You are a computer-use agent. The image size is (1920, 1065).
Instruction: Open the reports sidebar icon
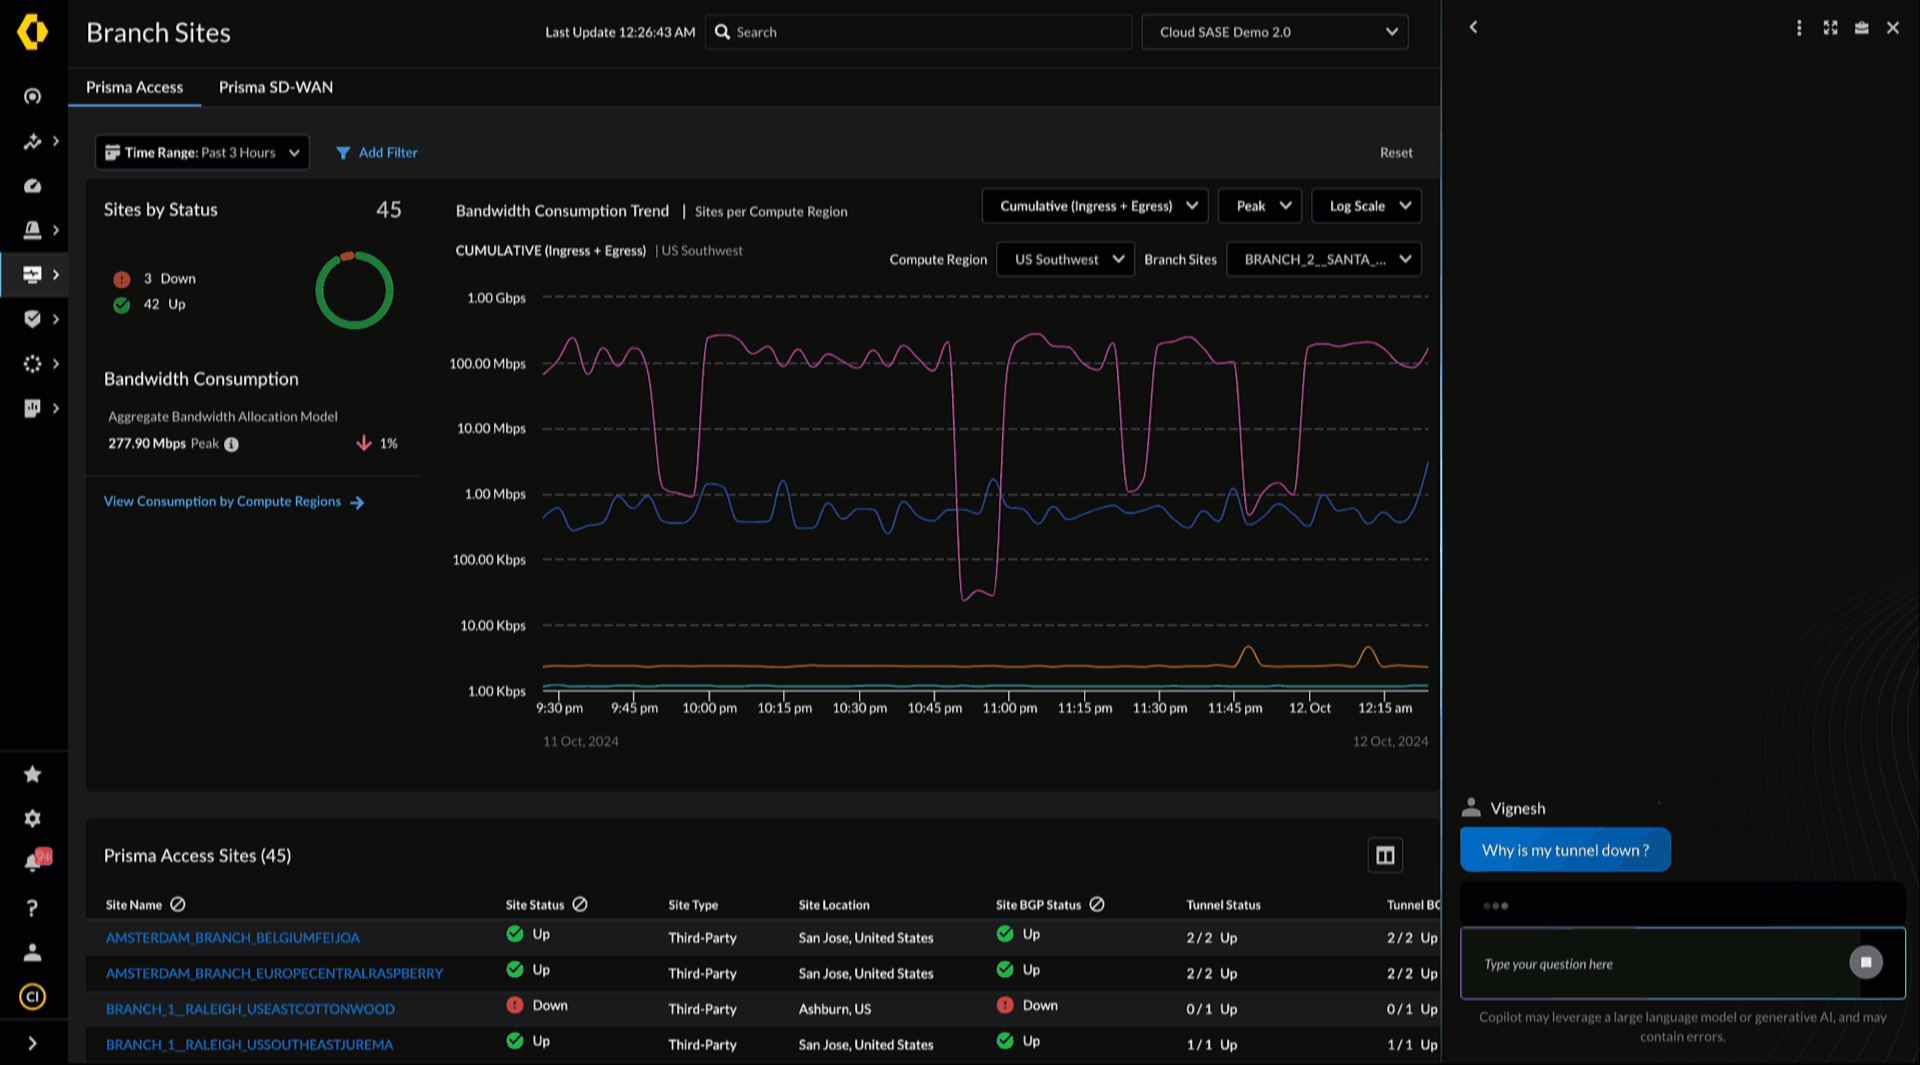tap(32, 408)
